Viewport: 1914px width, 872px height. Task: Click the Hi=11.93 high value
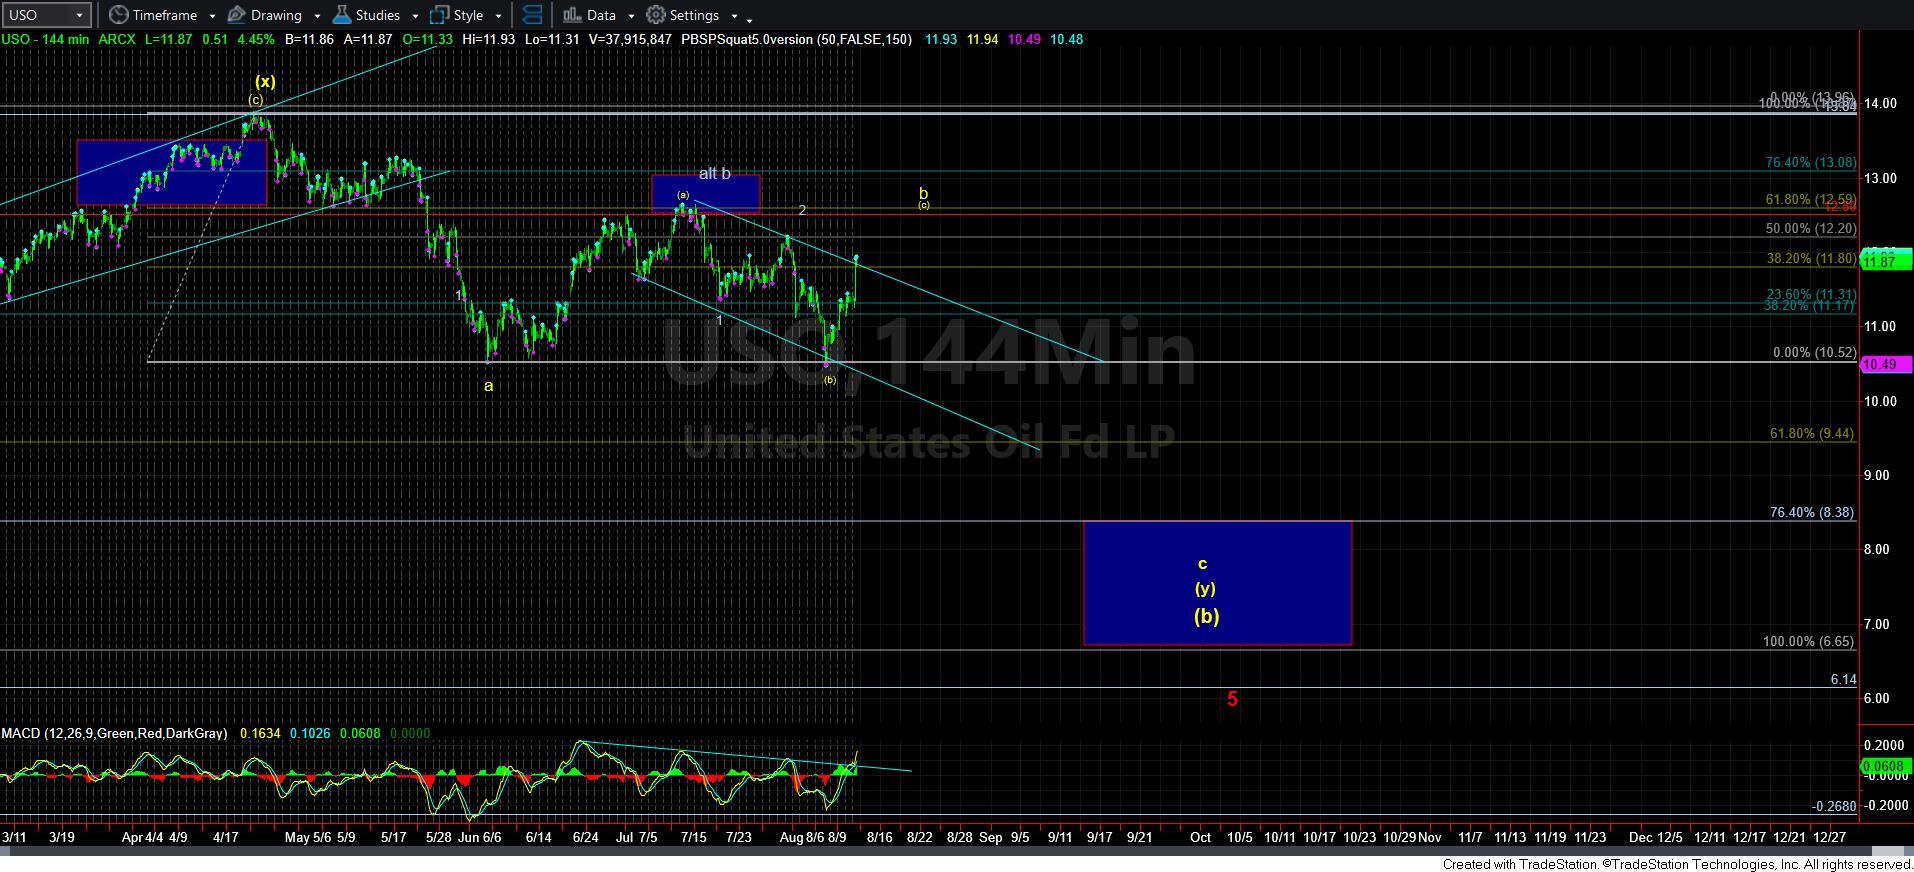(487, 39)
